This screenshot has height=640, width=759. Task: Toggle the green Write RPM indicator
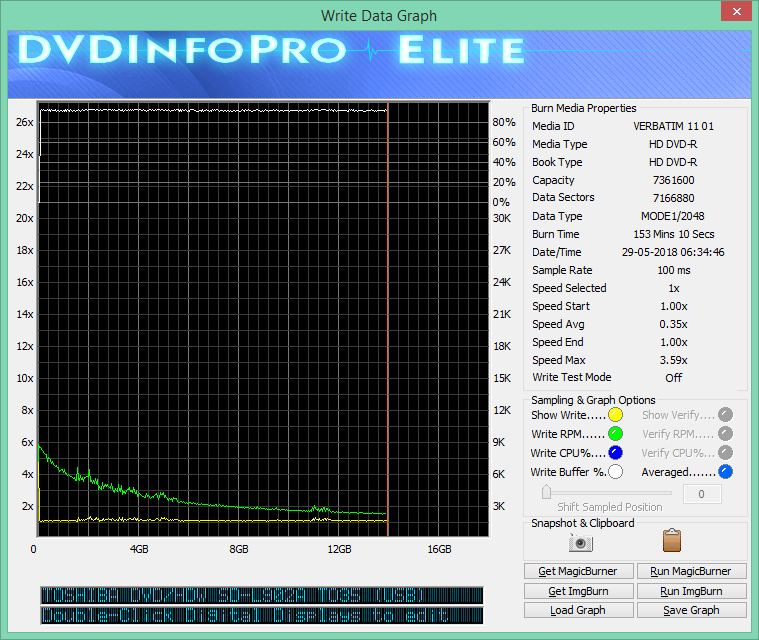(615, 433)
